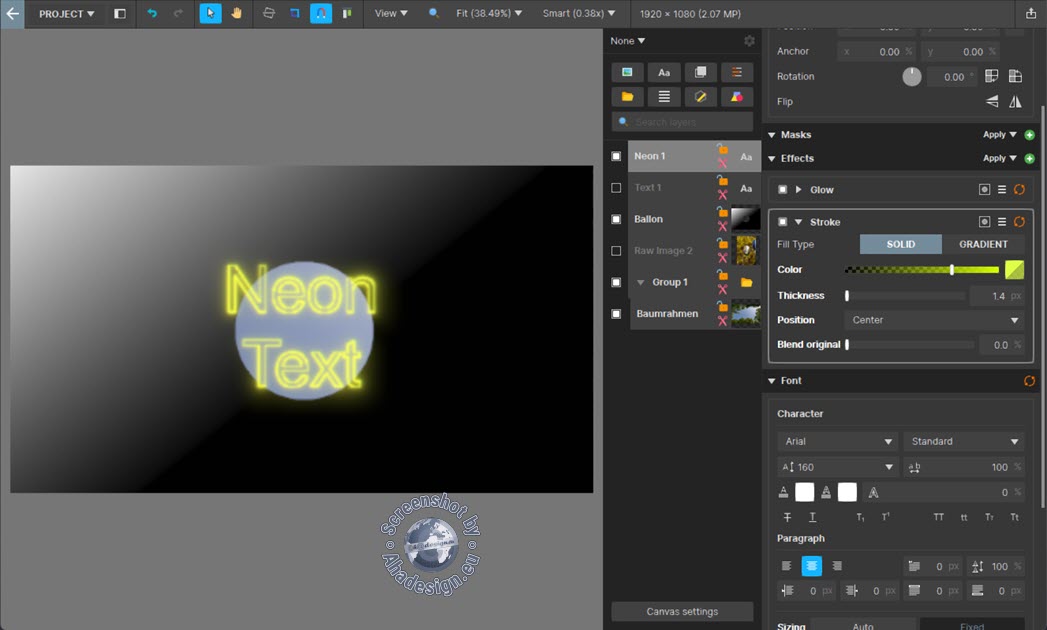Collapse the Group 1 layer tree
The height and width of the screenshot is (630, 1047).
(x=640, y=283)
